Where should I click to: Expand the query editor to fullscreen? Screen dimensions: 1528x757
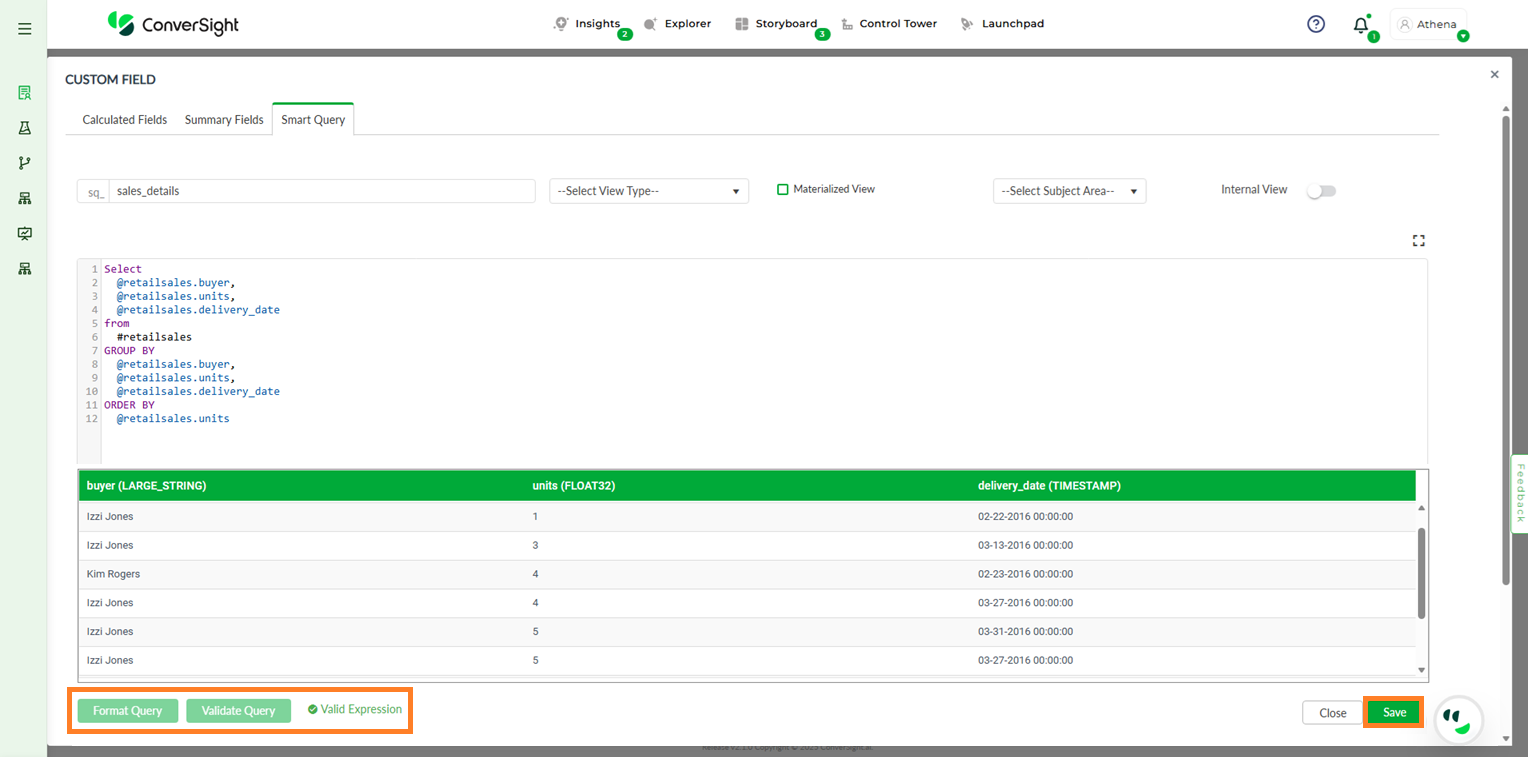pyautogui.click(x=1418, y=241)
